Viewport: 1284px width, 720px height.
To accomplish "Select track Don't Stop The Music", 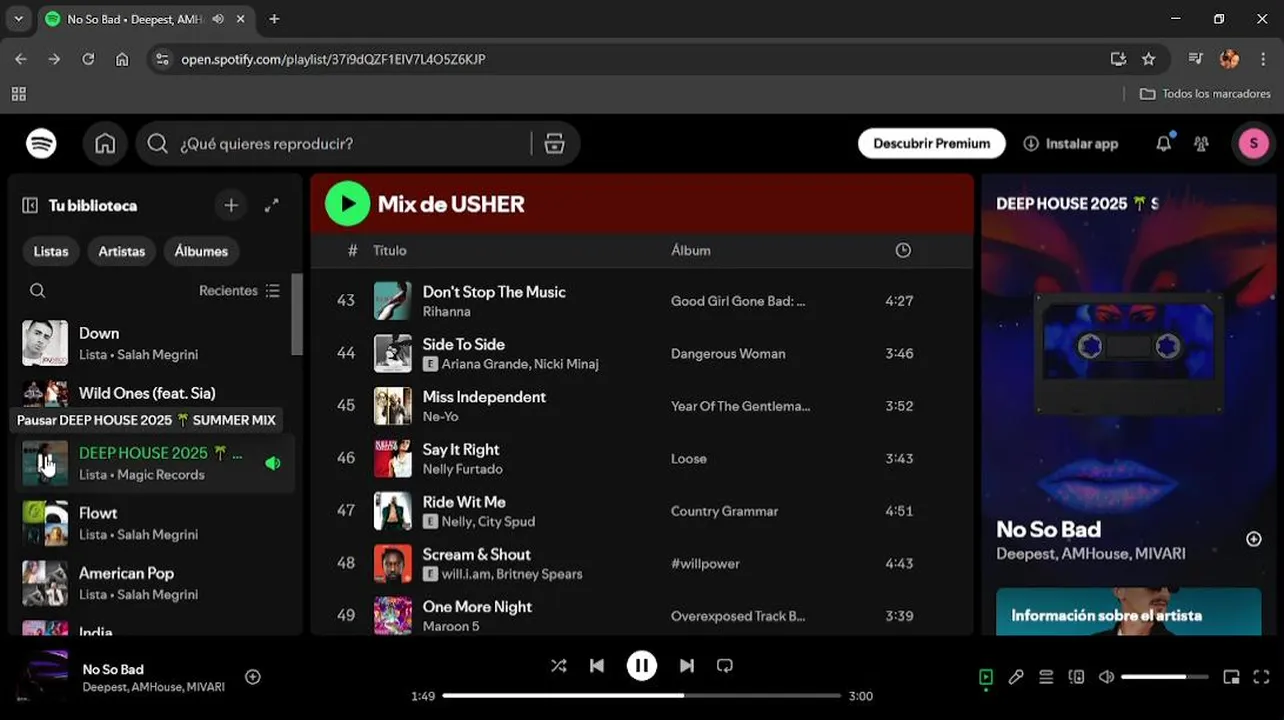I will click(x=494, y=292).
